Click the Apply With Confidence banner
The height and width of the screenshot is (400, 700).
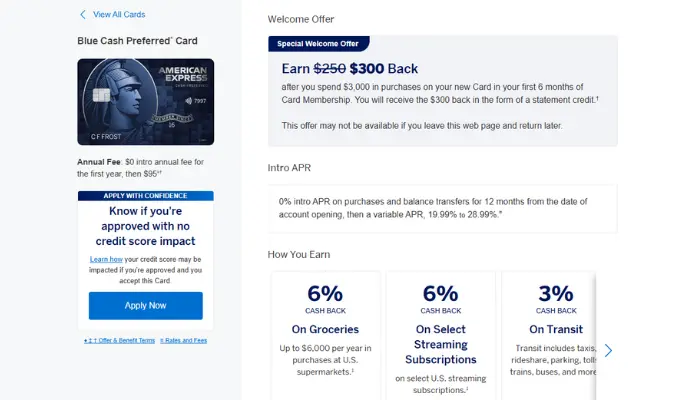145,197
